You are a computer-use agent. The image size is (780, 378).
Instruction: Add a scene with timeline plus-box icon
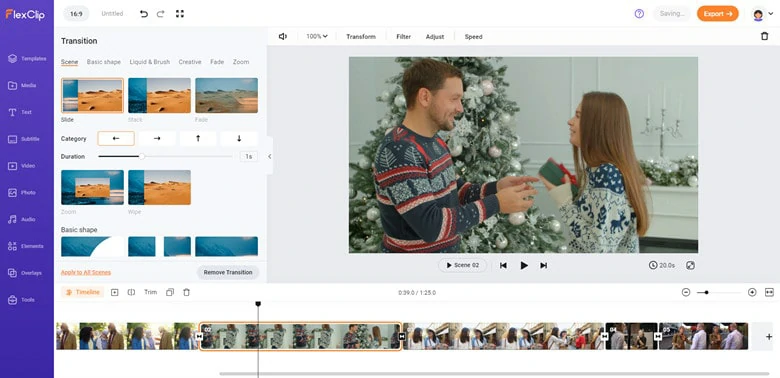coord(114,292)
